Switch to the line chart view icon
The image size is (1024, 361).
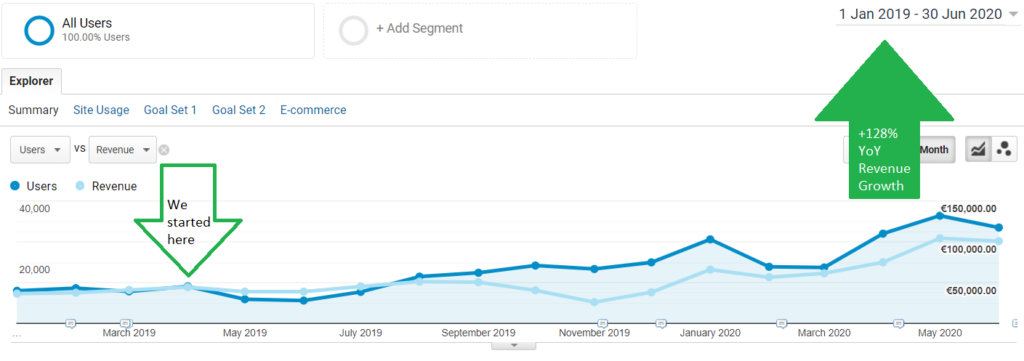[978, 149]
